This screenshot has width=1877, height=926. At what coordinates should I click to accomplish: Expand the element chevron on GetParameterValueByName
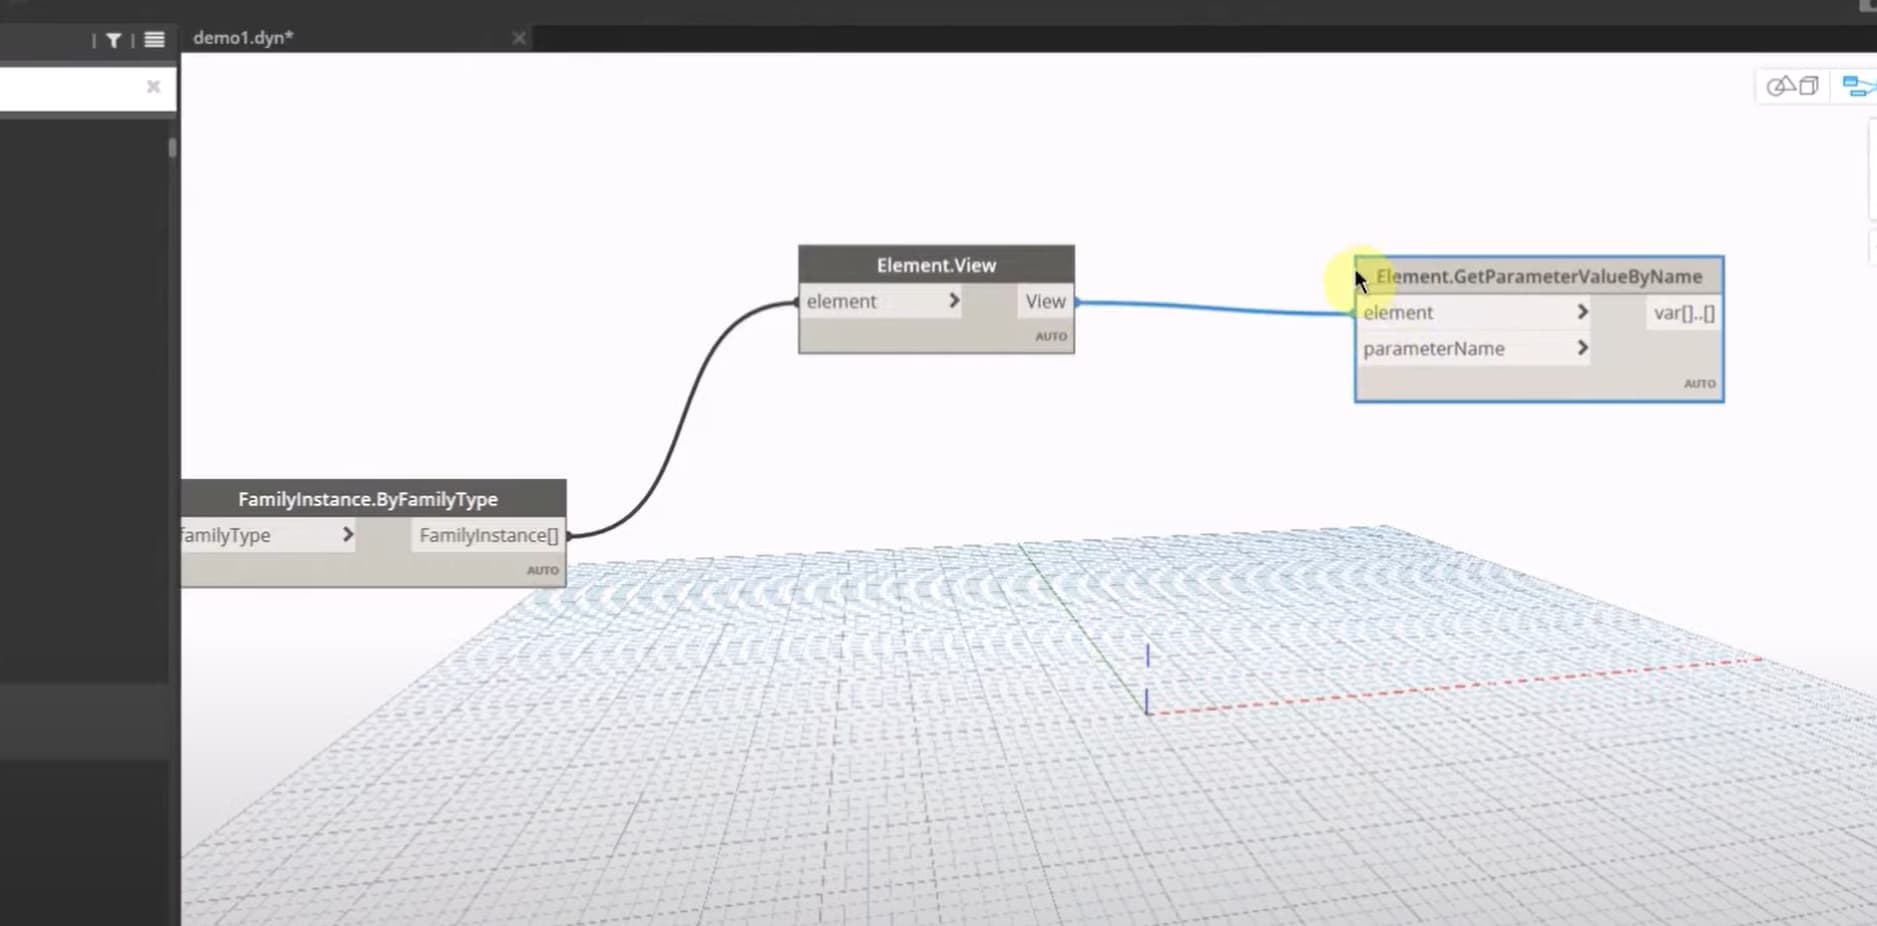1583,312
